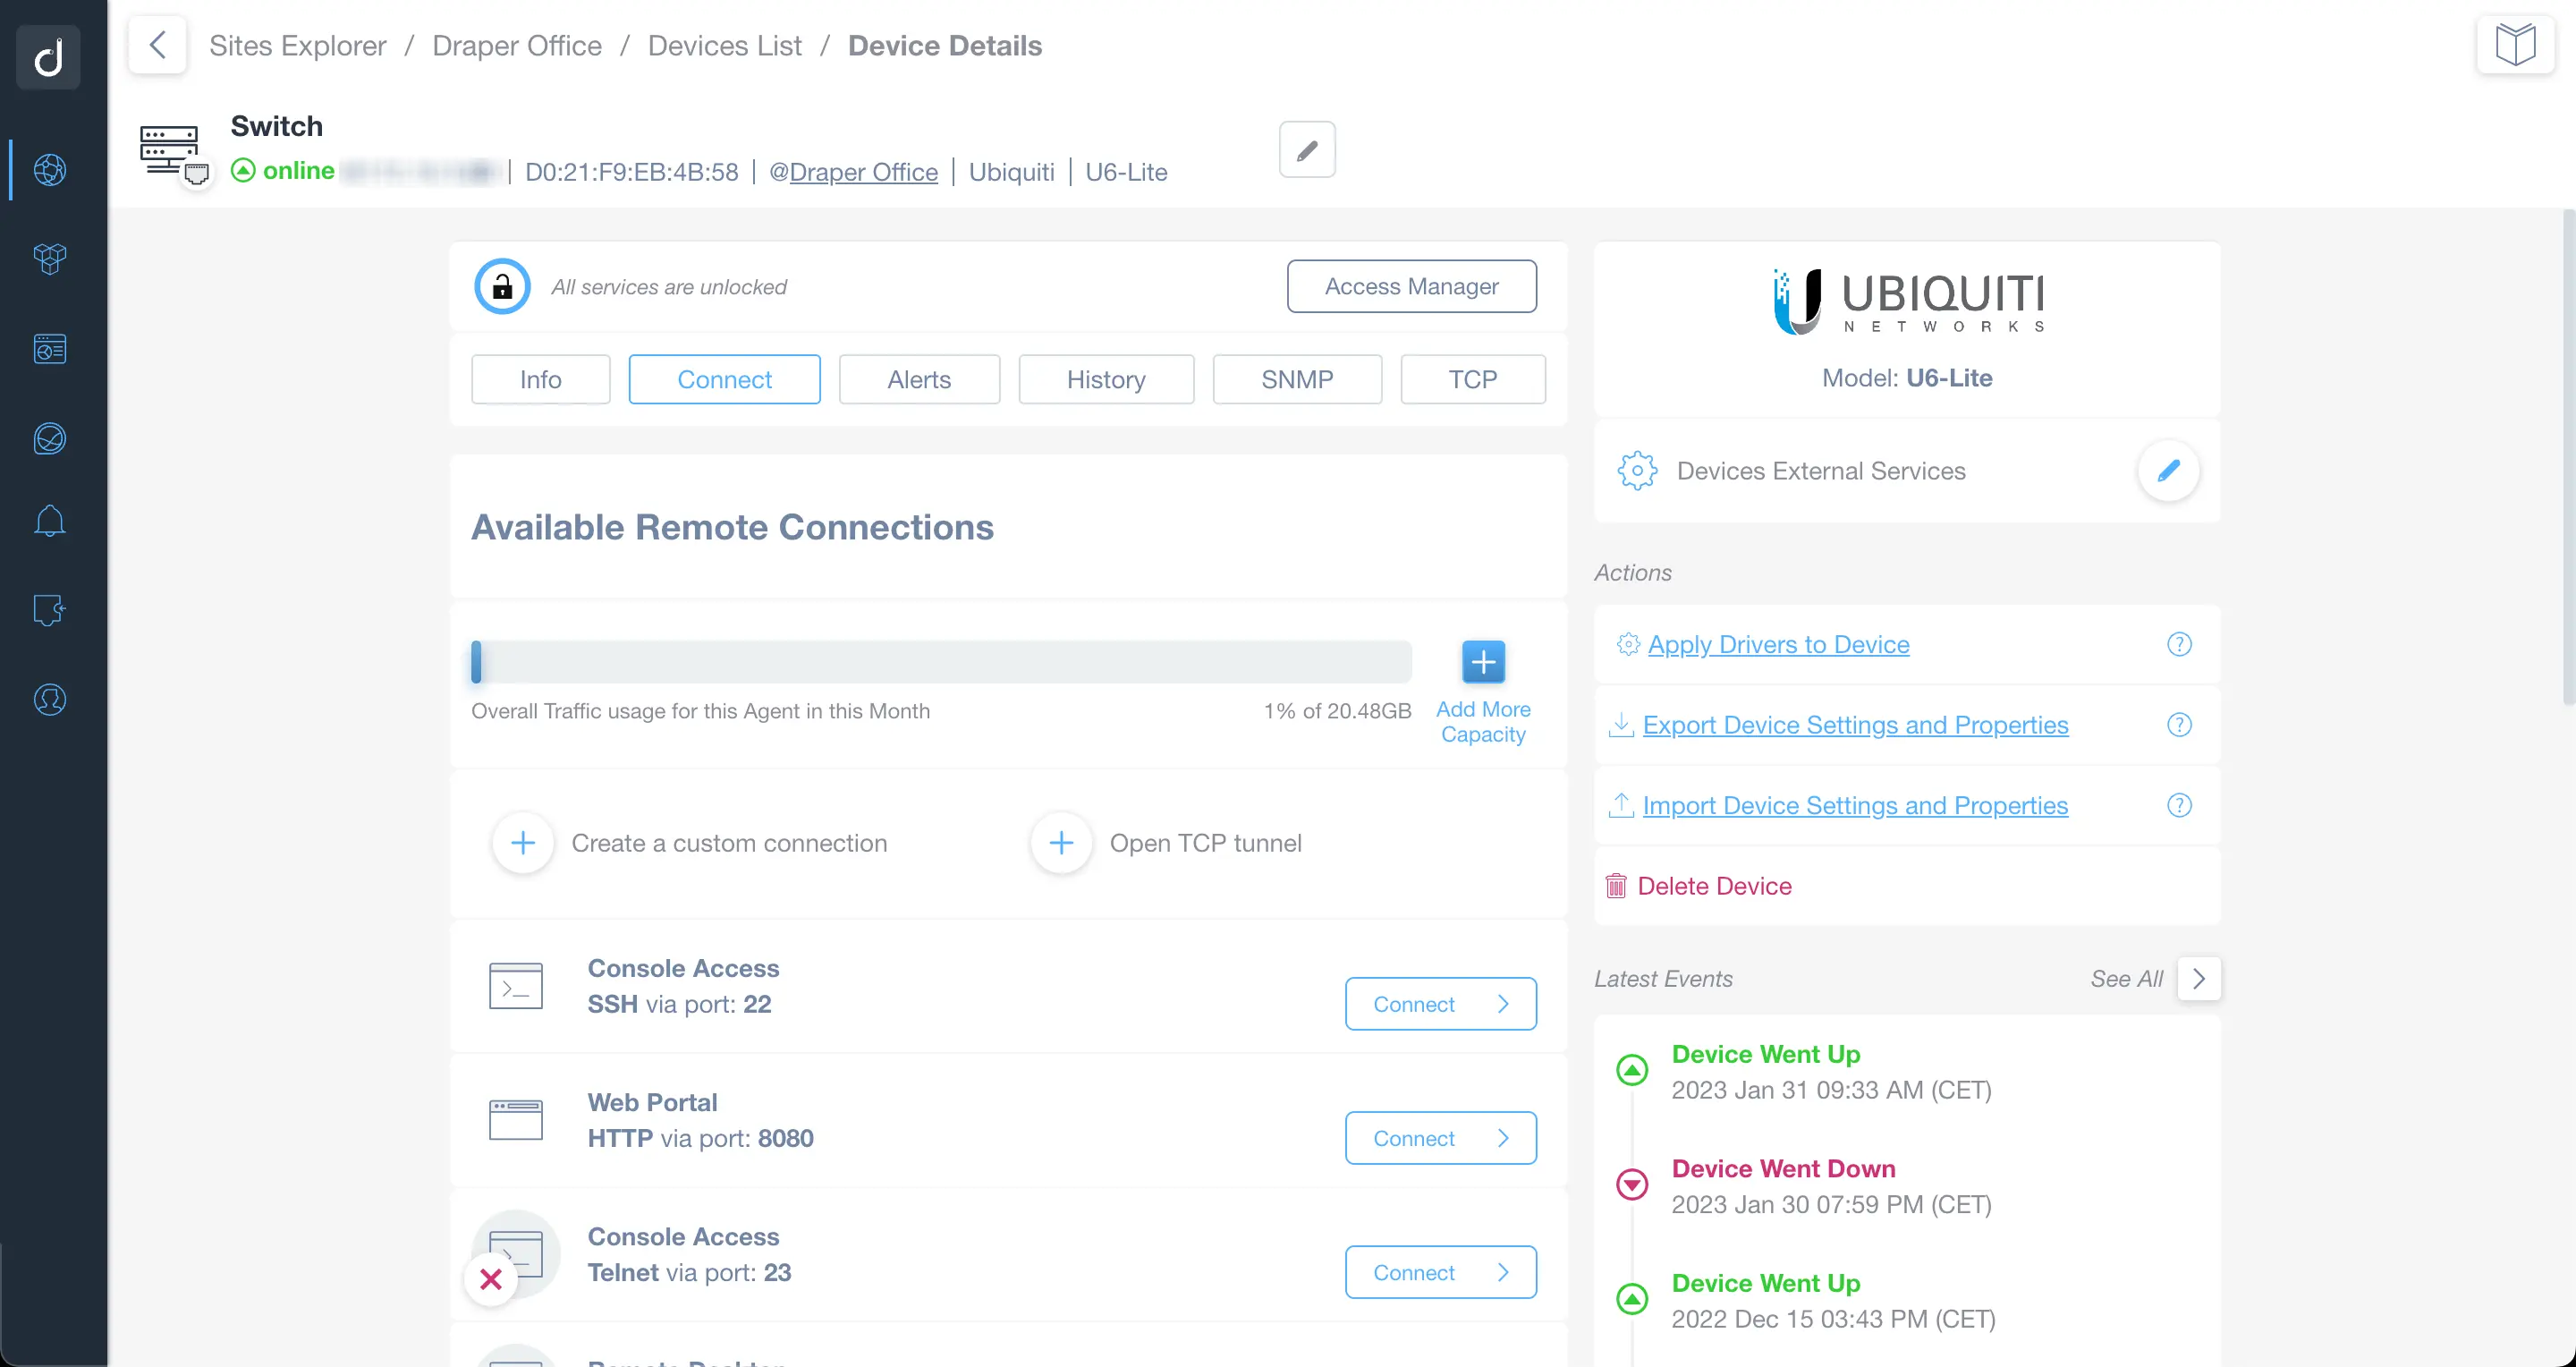Click the Draper Office breadcrumb link
Image resolution: width=2576 pixels, height=1367 pixels.
[x=516, y=45]
